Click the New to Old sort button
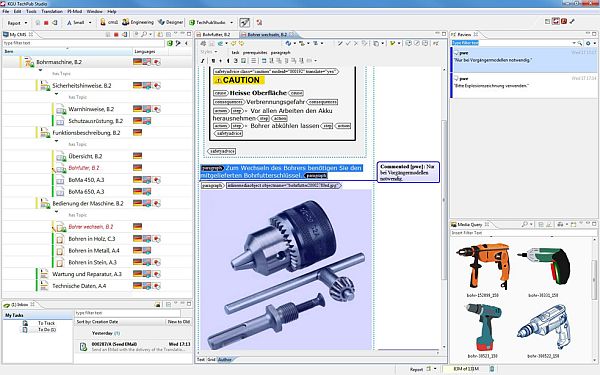 [178, 322]
